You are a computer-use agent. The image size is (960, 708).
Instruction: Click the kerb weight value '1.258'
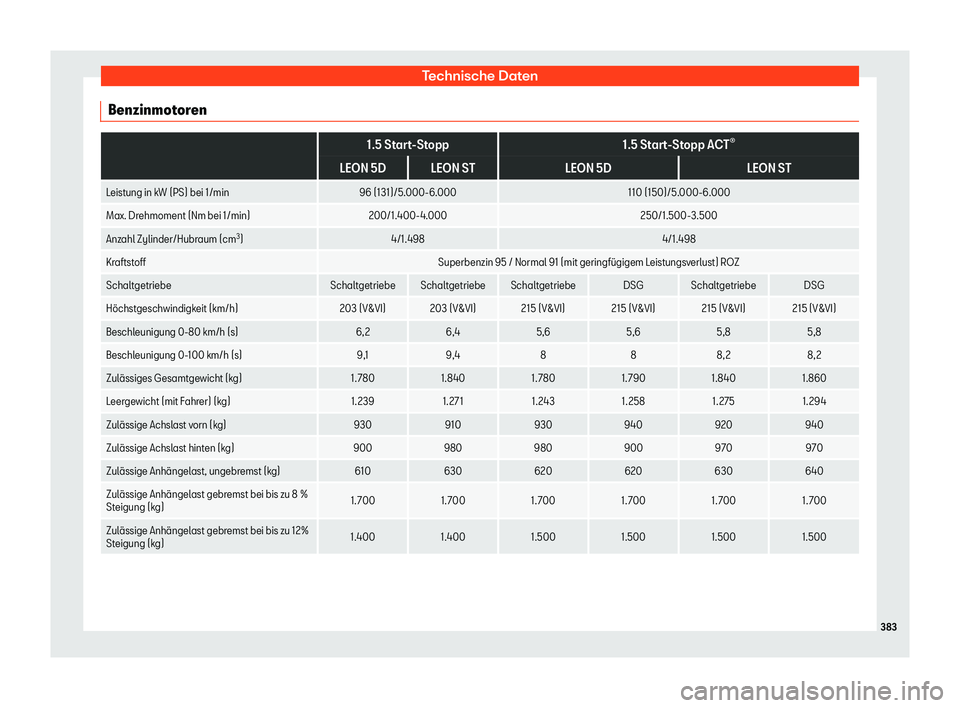633,402
